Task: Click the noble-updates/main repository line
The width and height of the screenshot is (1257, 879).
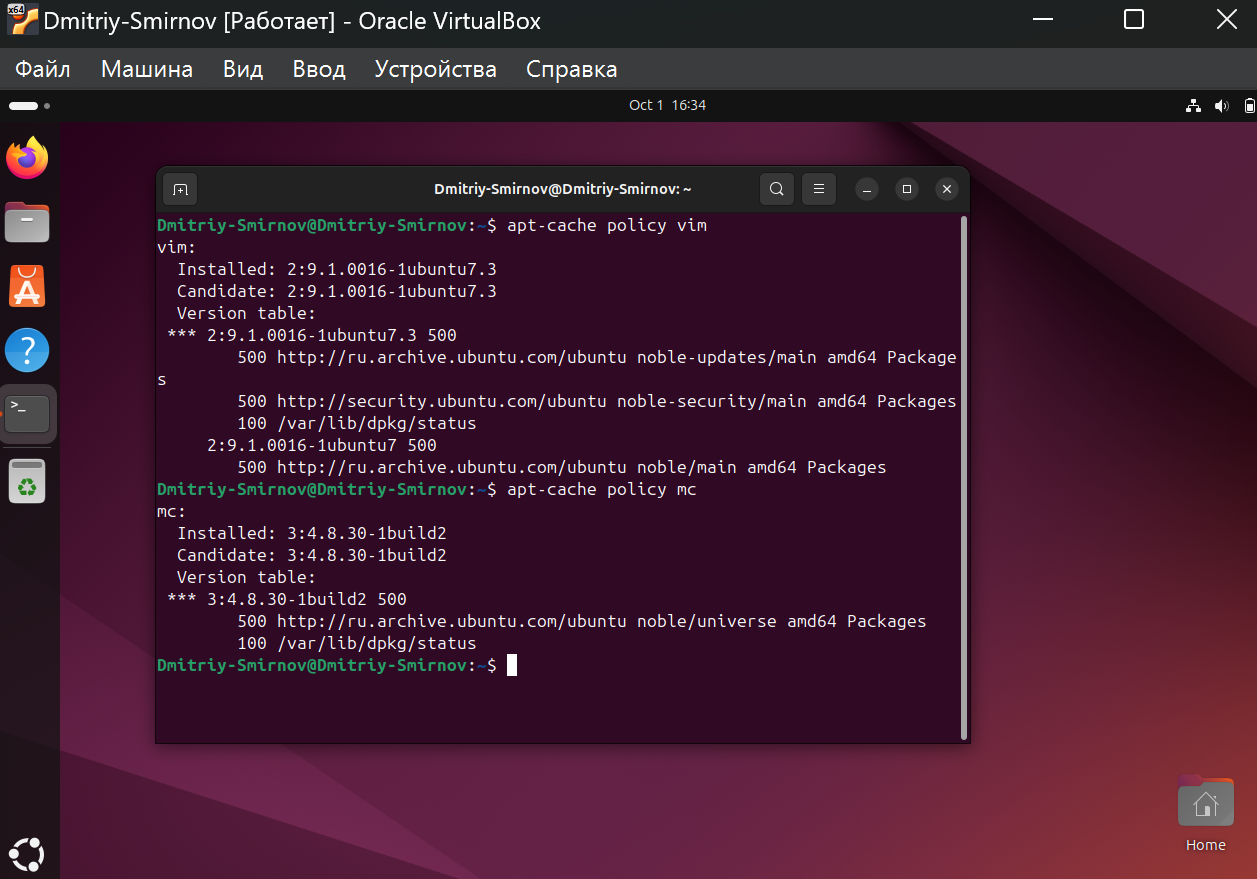Action: coord(597,357)
